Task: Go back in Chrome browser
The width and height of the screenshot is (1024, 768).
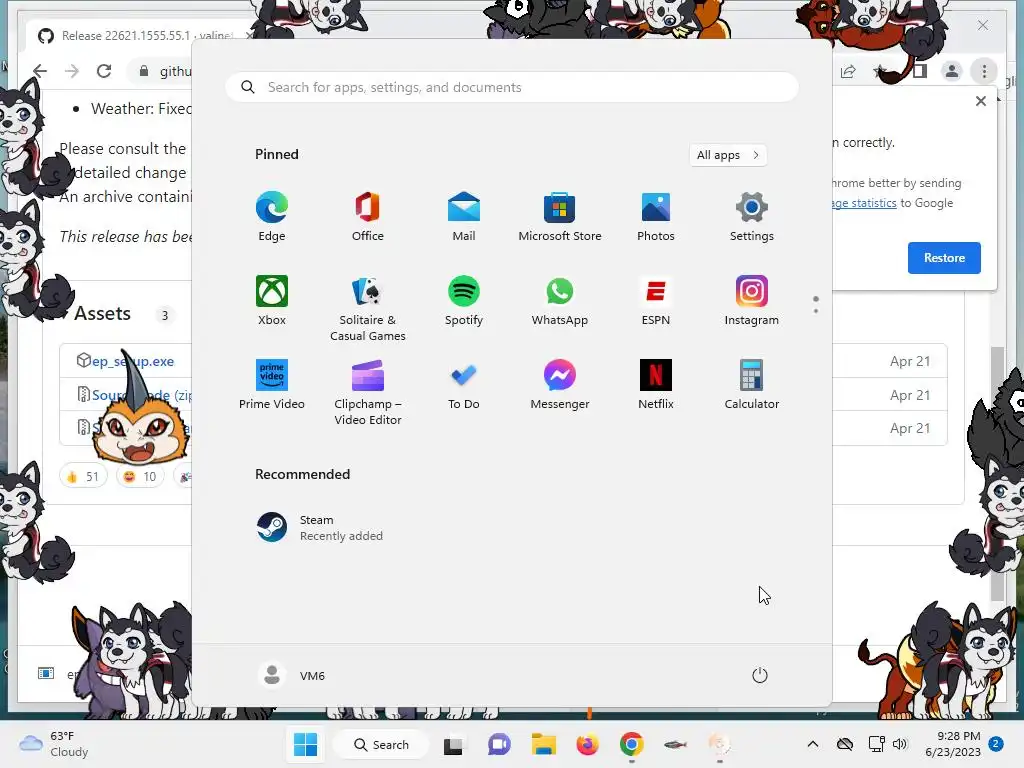Action: [x=40, y=71]
